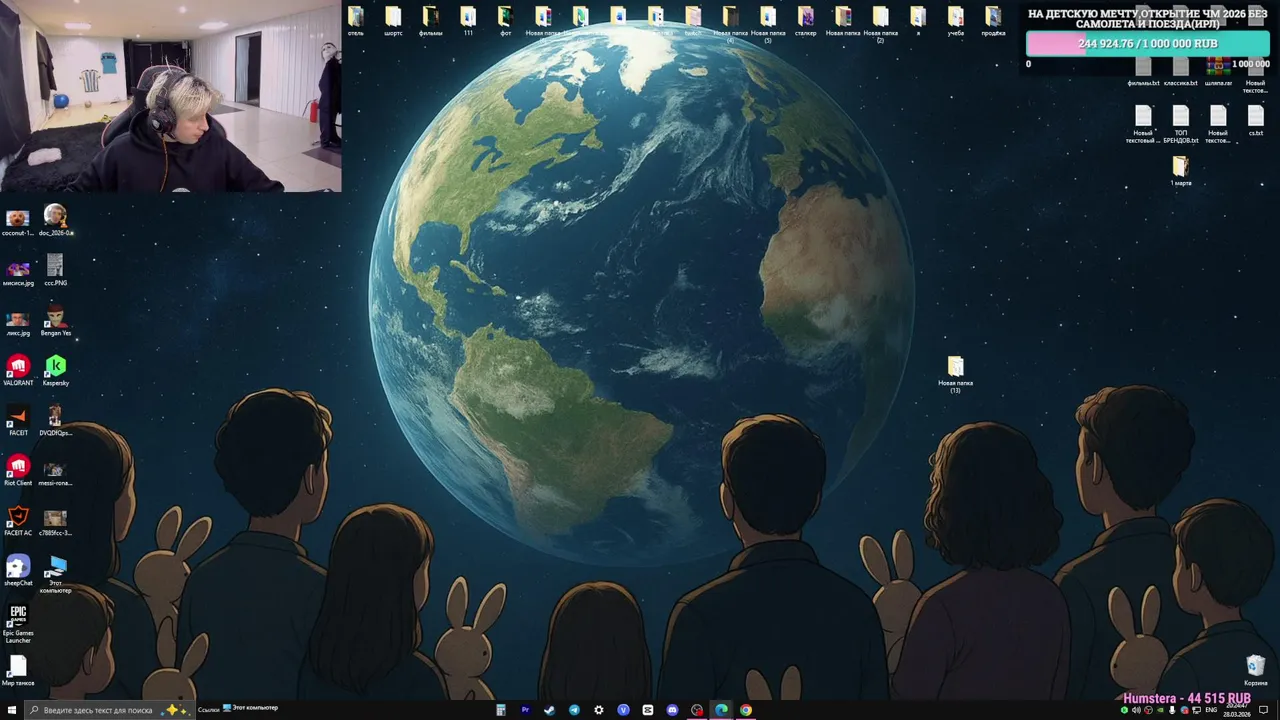Select the cs.txt text file
This screenshot has height=720, width=1280.
pos(1256,121)
